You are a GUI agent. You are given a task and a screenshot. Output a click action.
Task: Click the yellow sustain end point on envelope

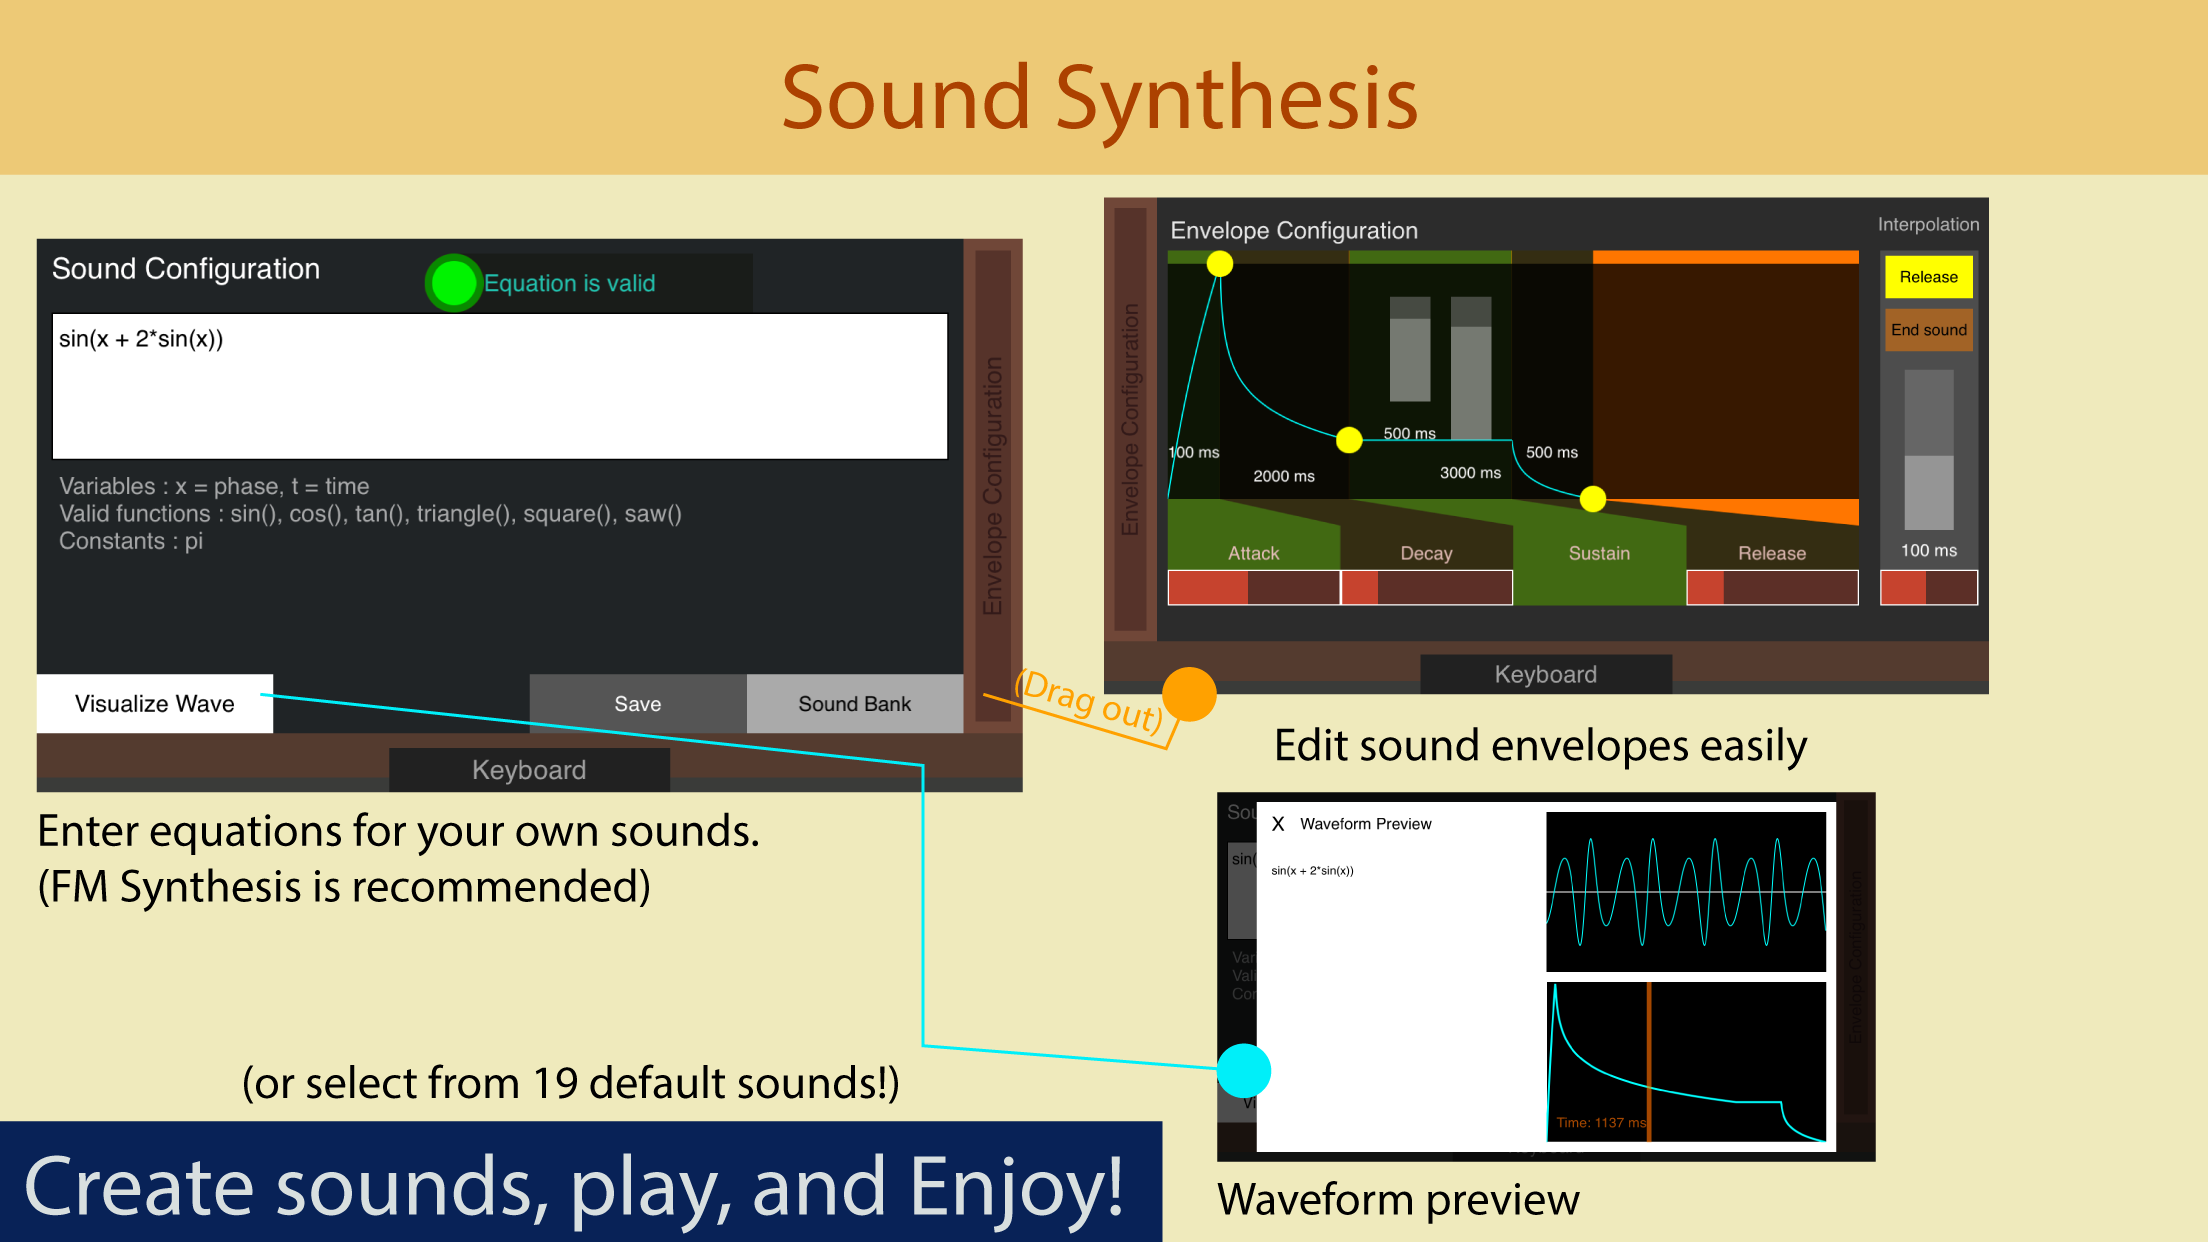click(1593, 499)
